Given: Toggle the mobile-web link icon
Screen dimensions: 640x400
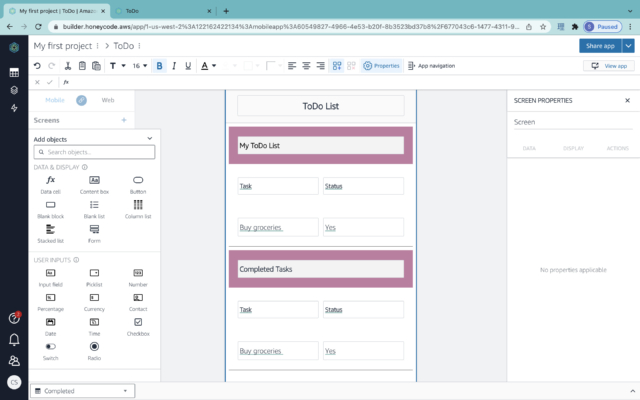Looking at the screenshot, I should [x=81, y=100].
